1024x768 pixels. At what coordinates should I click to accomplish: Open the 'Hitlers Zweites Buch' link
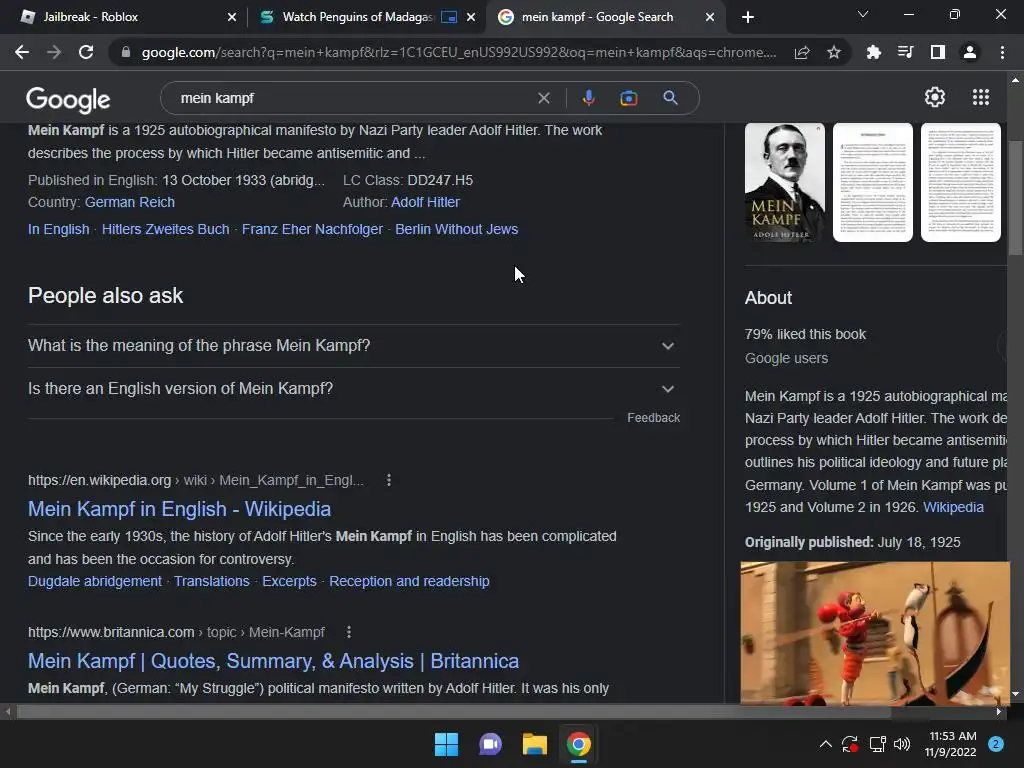165,229
